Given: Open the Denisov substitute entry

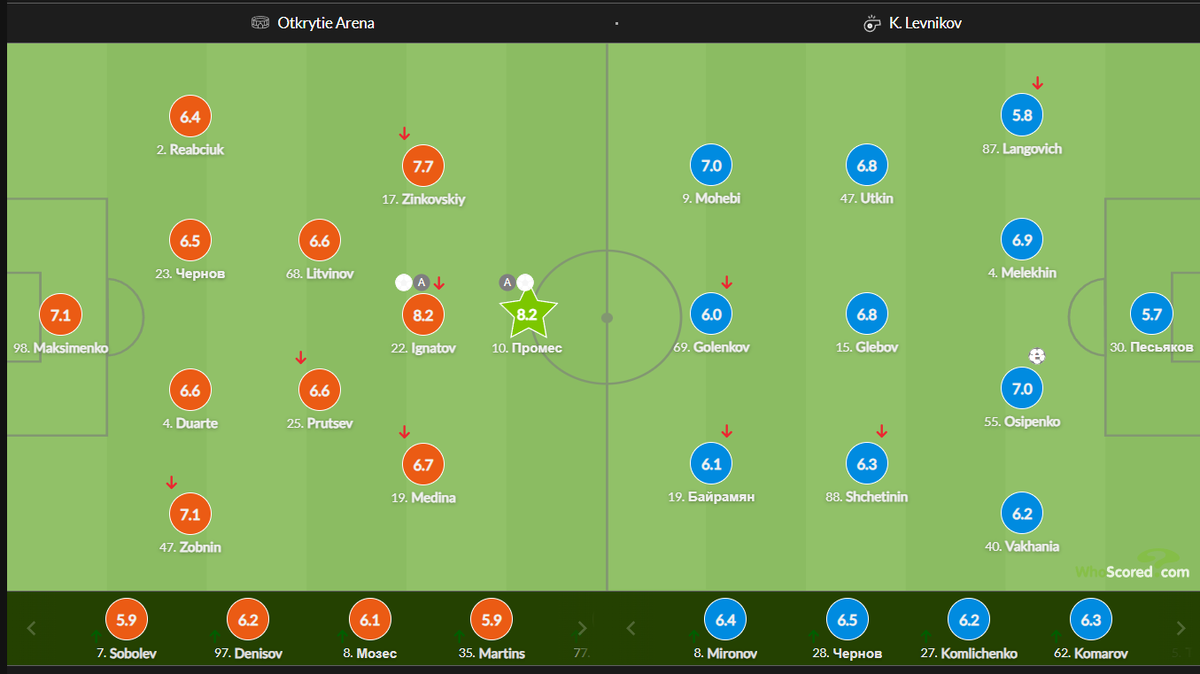Looking at the screenshot, I should (247, 630).
